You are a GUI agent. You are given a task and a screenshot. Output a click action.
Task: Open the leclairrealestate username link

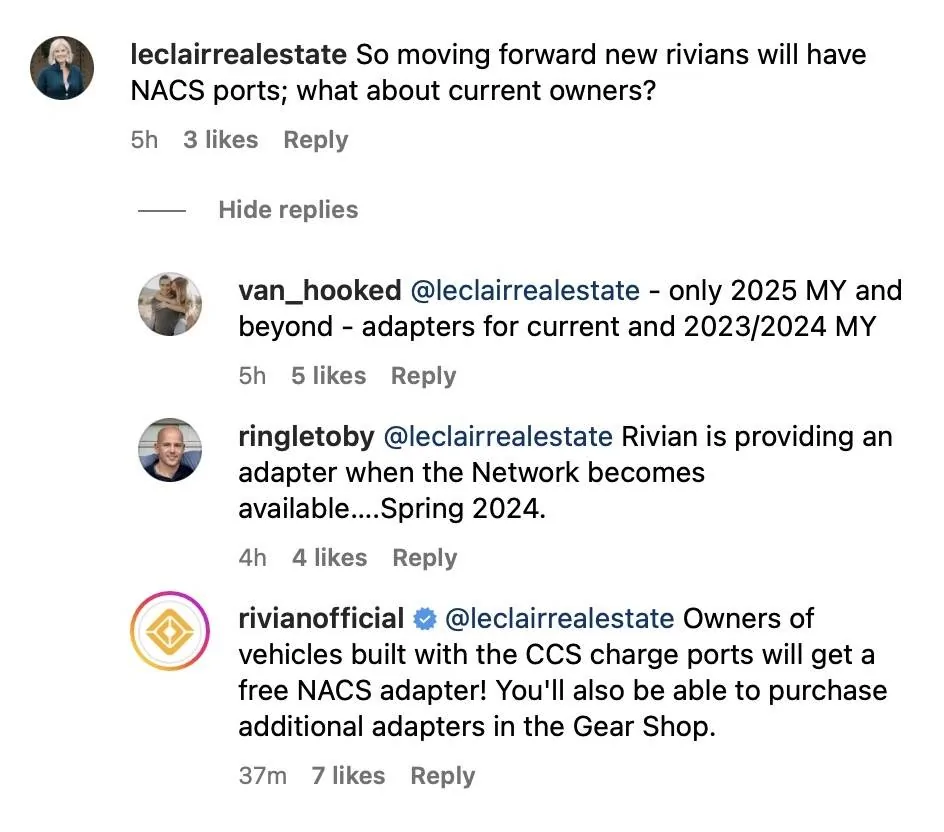[x=238, y=54]
